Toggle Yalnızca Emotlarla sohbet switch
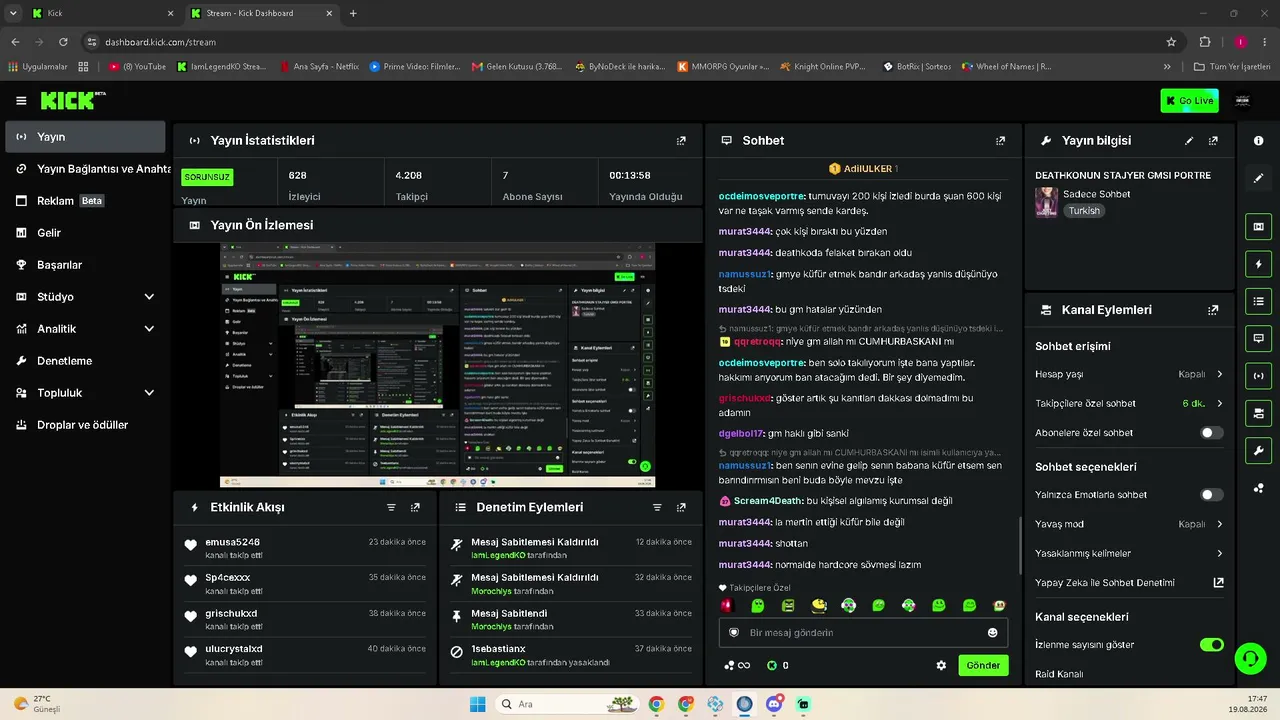The width and height of the screenshot is (1280, 720). 1211,495
